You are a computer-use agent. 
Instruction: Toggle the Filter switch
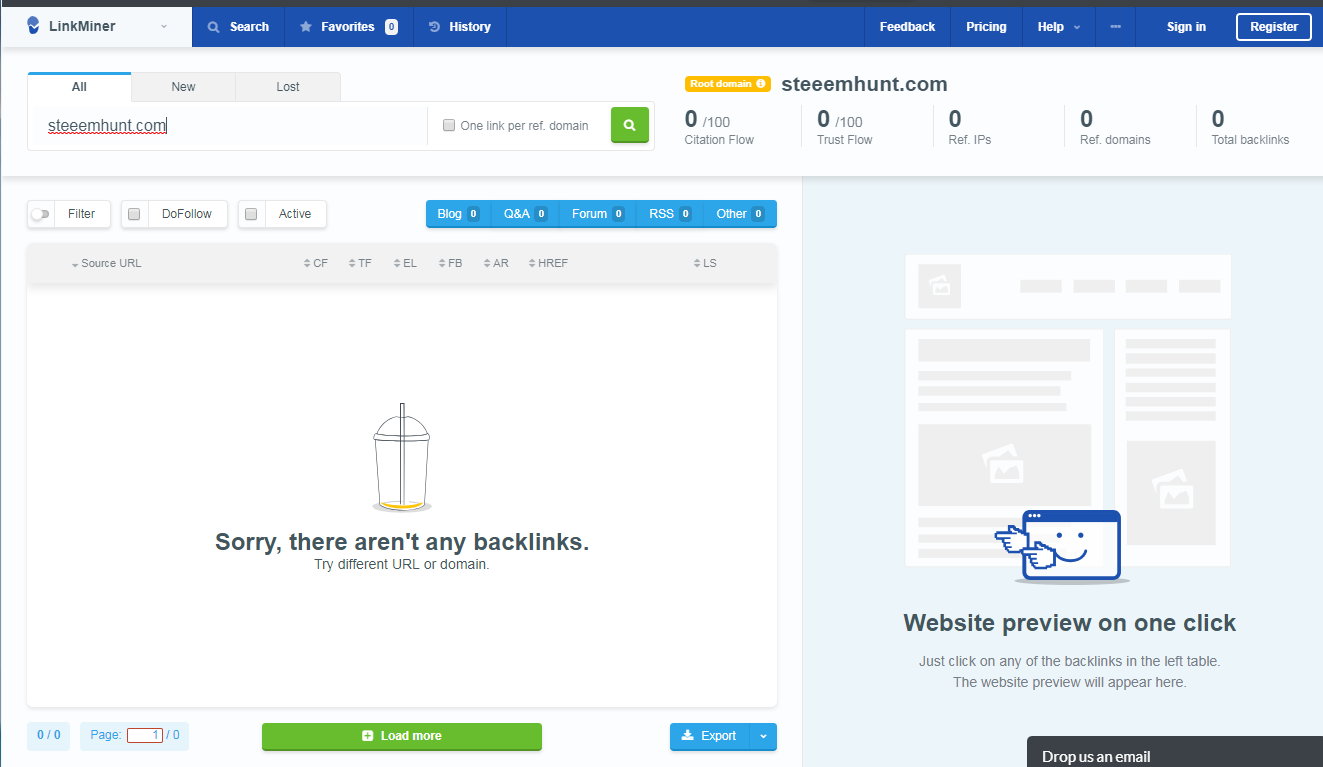pyautogui.click(x=40, y=214)
